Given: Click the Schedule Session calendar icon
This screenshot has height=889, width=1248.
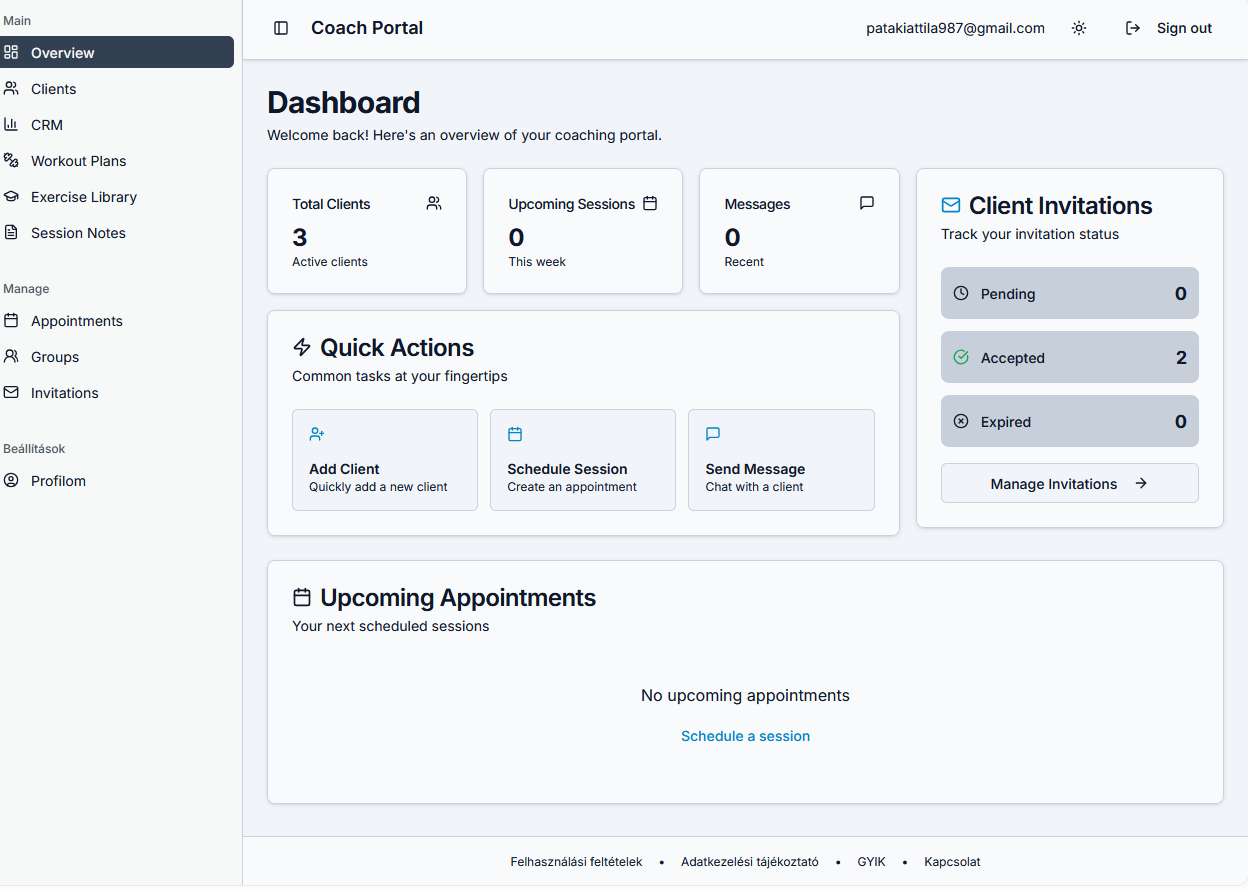Looking at the screenshot, I should coord(515,433).
